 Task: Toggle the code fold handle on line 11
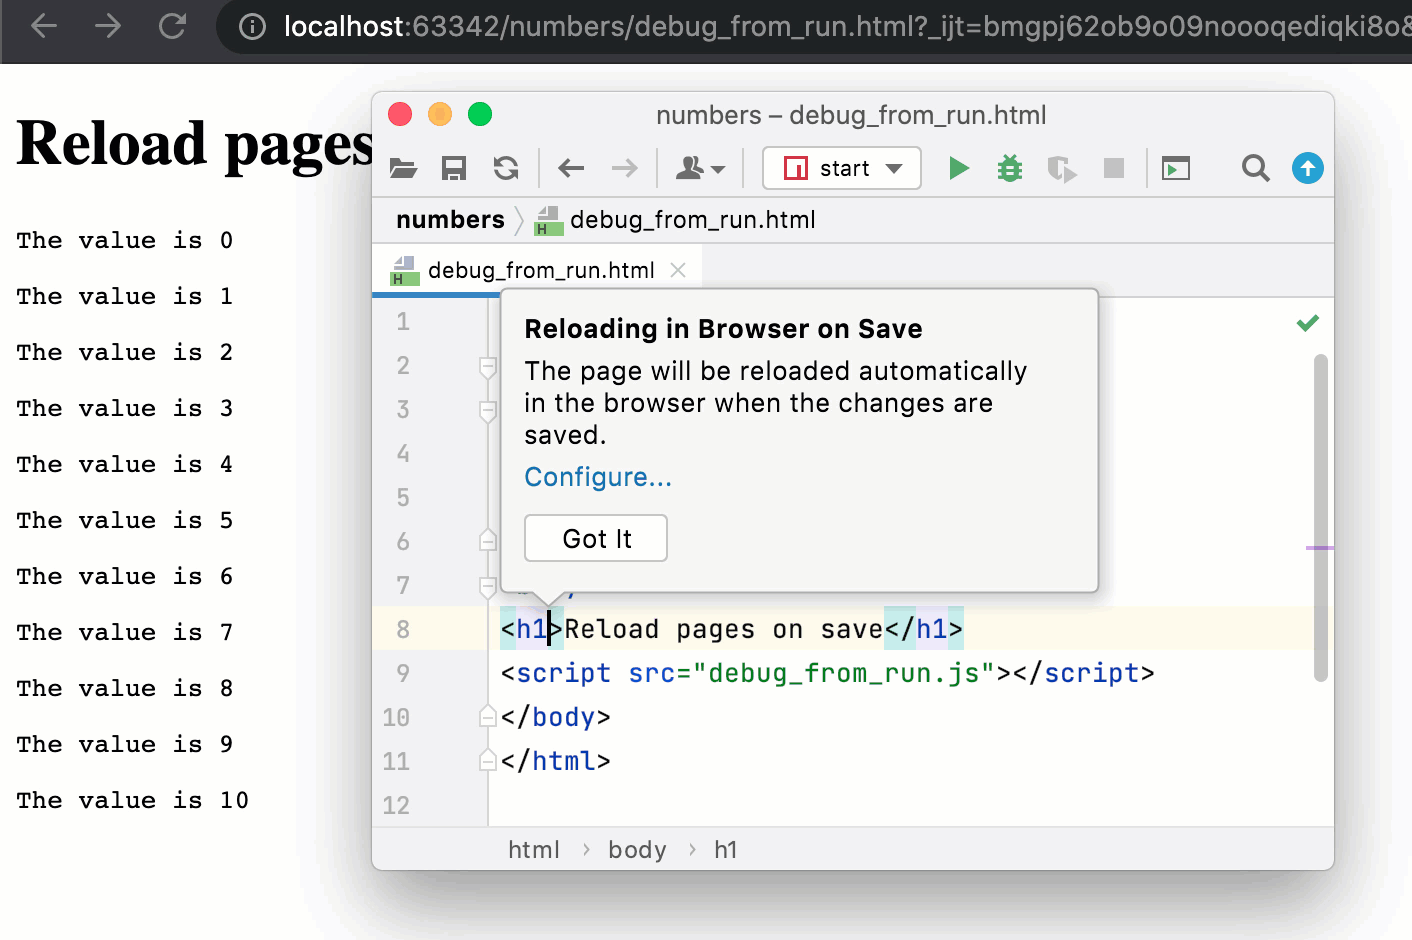point(487,759)
